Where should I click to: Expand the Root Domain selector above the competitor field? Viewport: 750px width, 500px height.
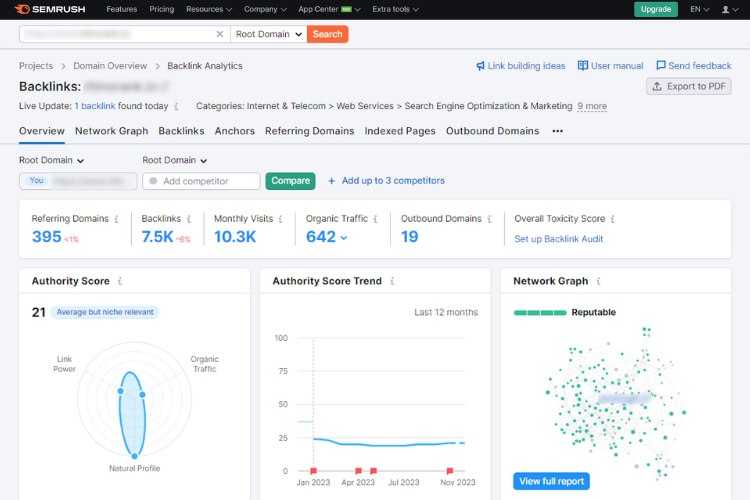point(175,160)
